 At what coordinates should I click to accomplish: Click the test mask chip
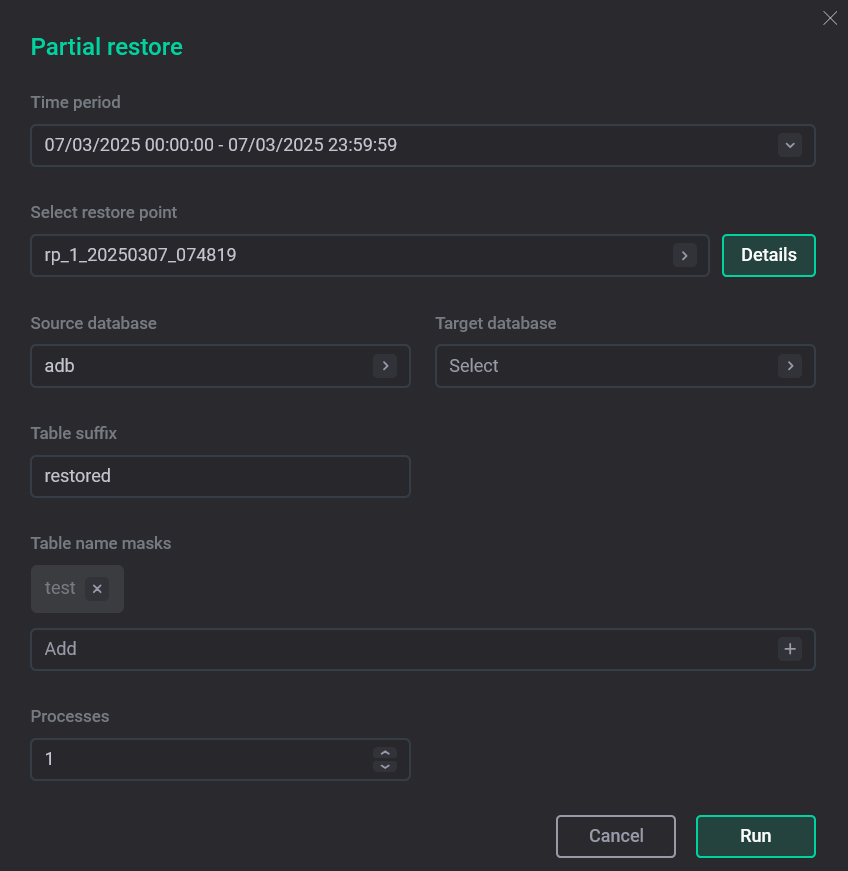[x=77, y=589]
